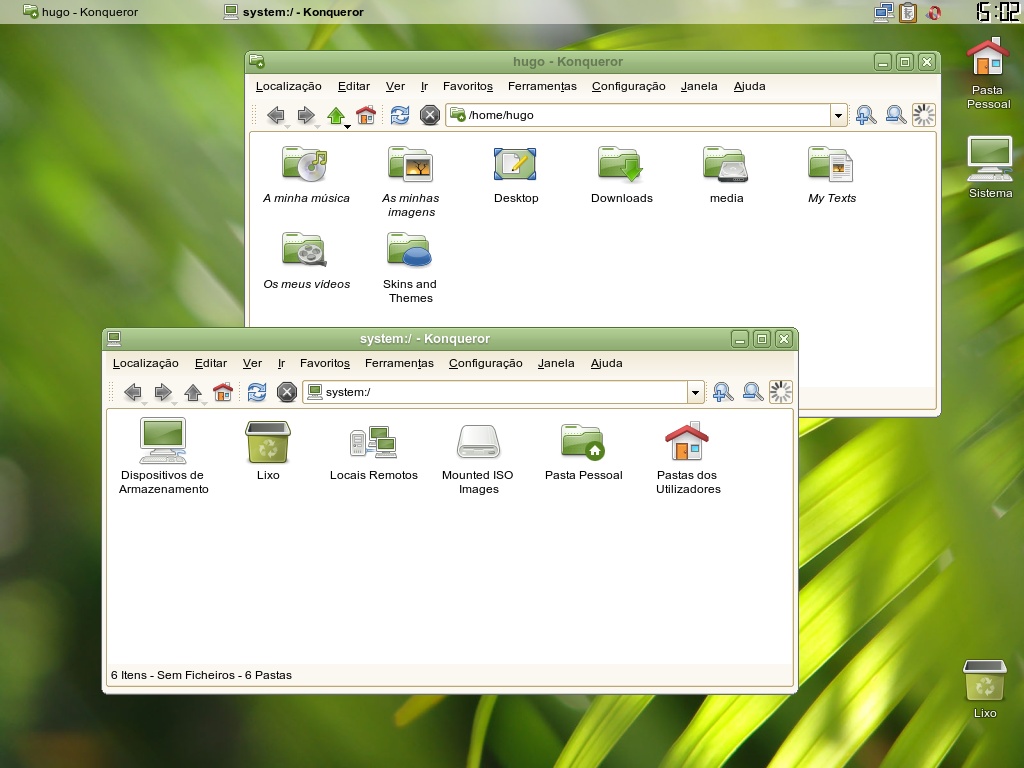
Task: Switch to 'system:/ - Konqueror' taskbar entry
Action: click(293, 12)
